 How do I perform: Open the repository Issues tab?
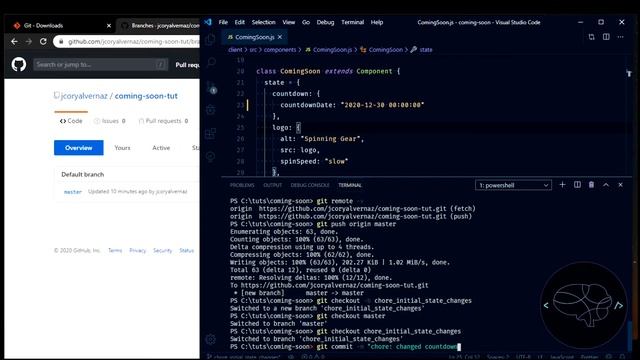(x=109, y=121)
